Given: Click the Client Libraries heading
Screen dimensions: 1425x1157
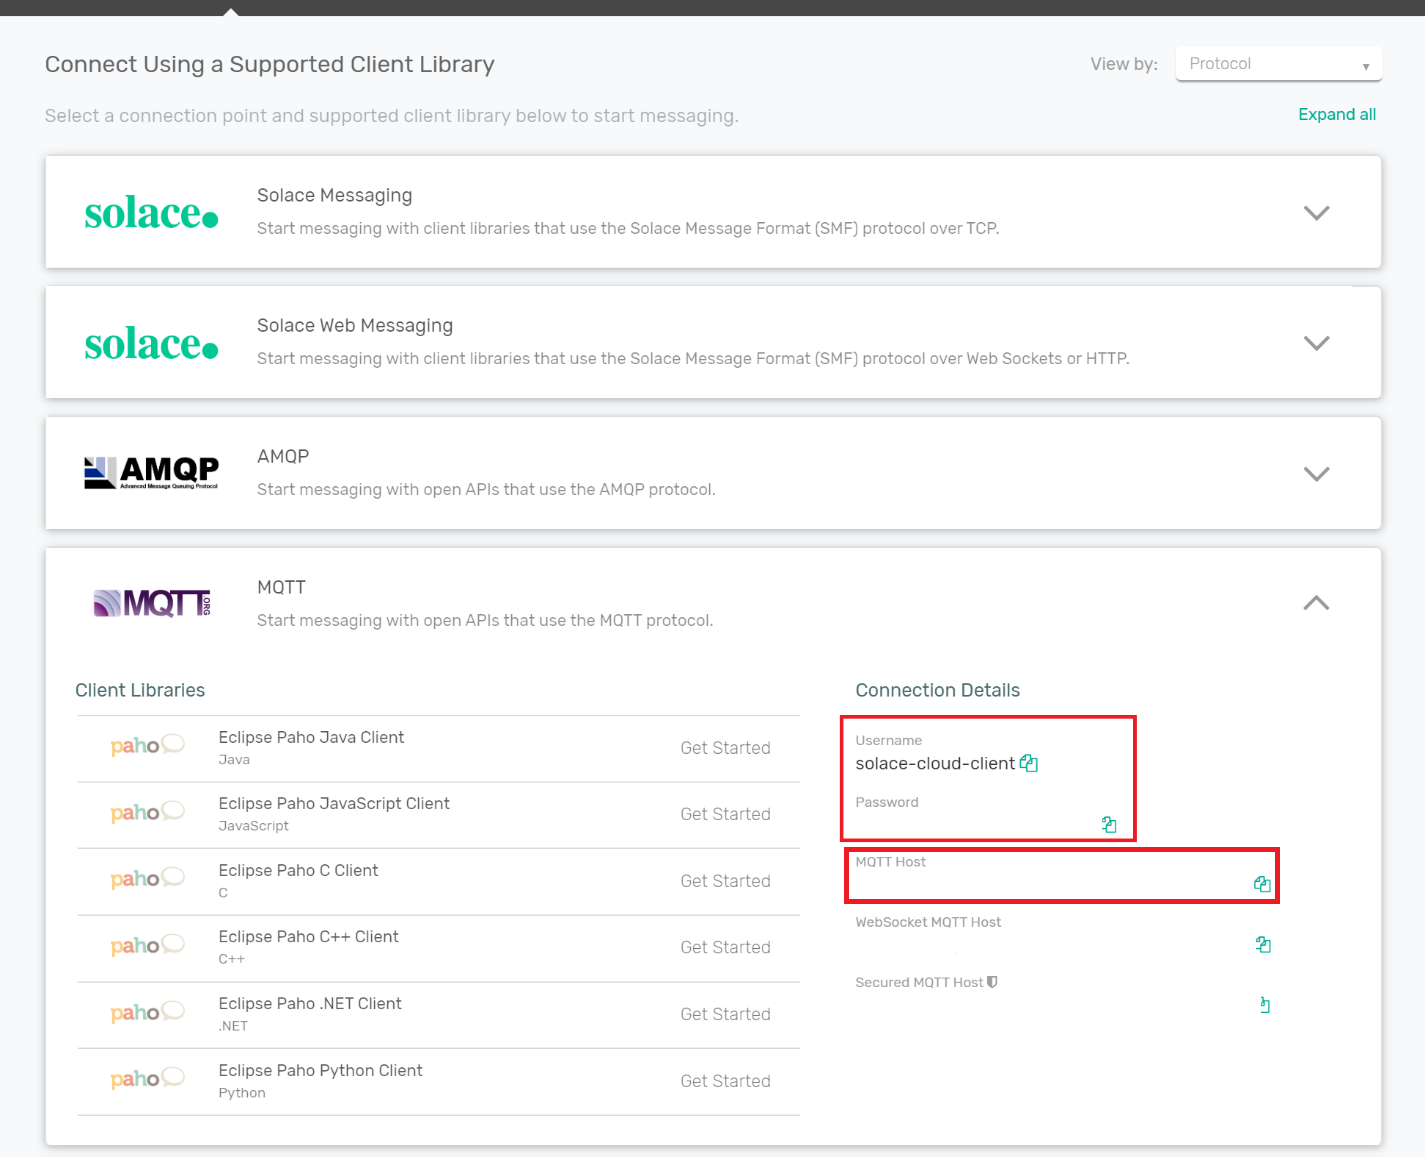Looking at the screenshot, I should pyautogui.click(x=140, y=690).
